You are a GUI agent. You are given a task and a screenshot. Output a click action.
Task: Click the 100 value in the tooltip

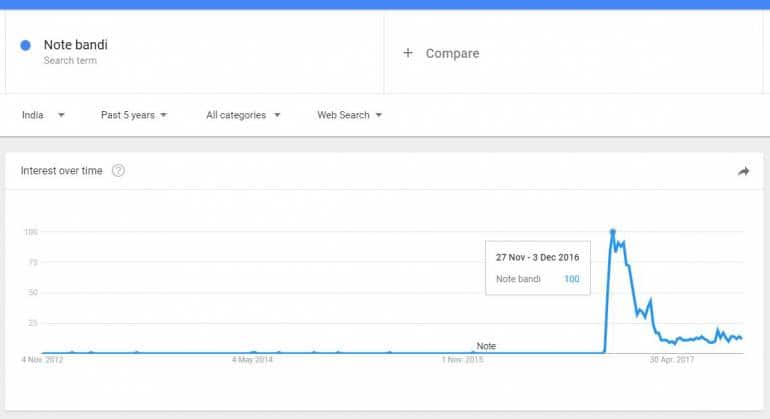[x=571, y=279]
